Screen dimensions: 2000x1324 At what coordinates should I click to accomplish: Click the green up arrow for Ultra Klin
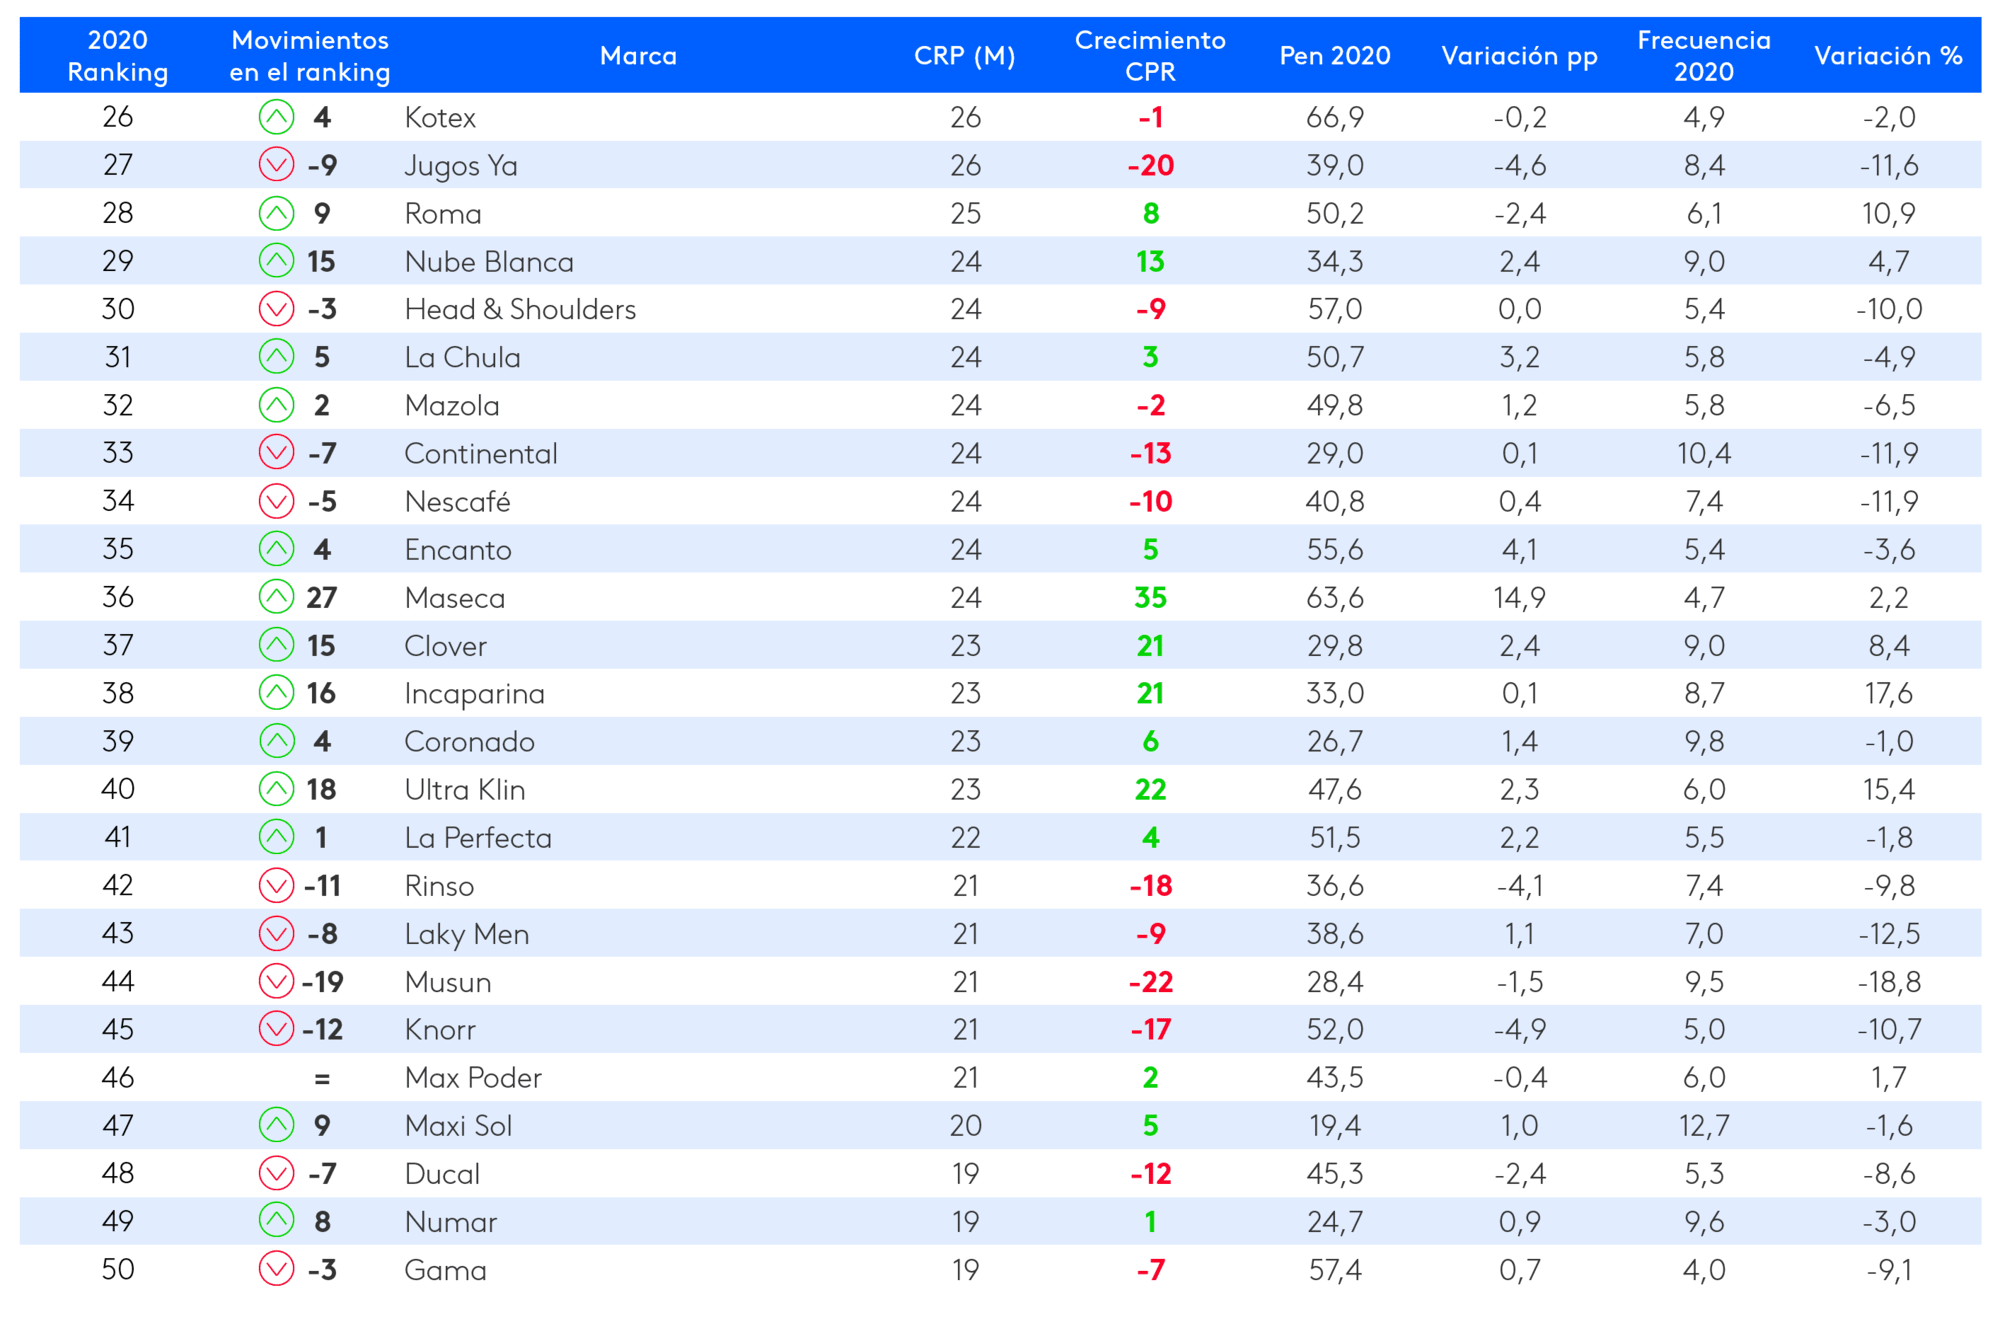[276, 789]
